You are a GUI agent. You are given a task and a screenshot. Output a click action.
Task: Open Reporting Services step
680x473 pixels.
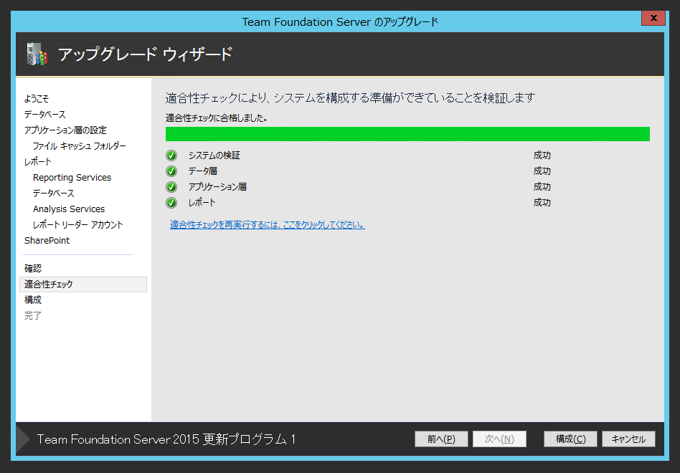(72, 177)
